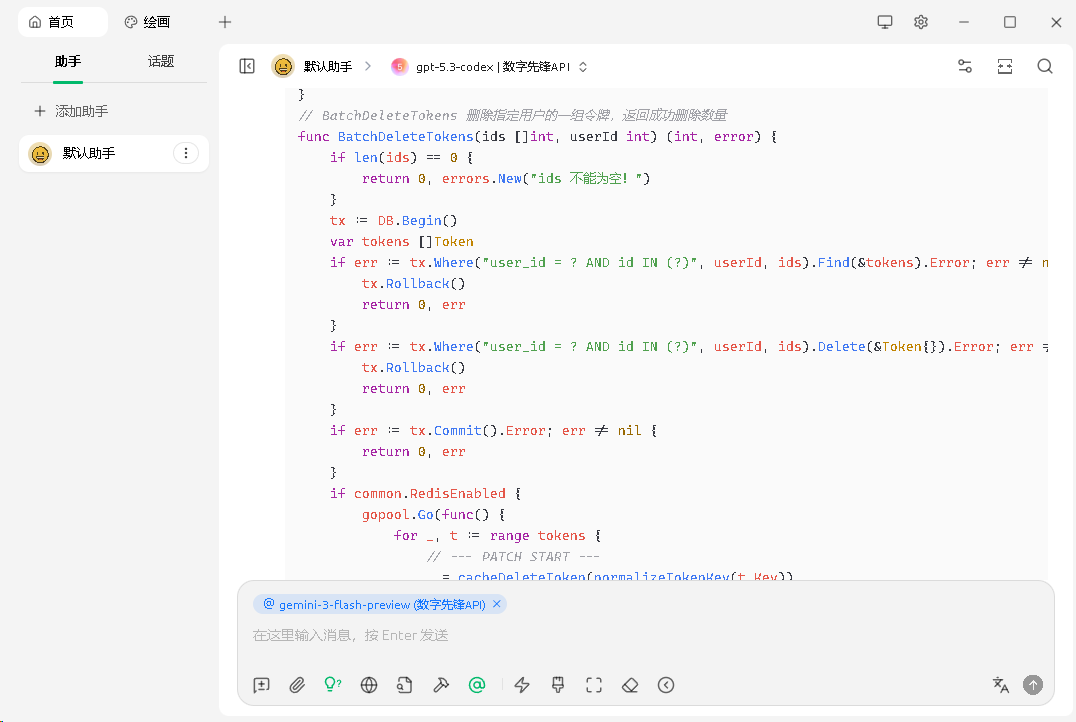Open chat settings sliders icon

coord(964,66)
